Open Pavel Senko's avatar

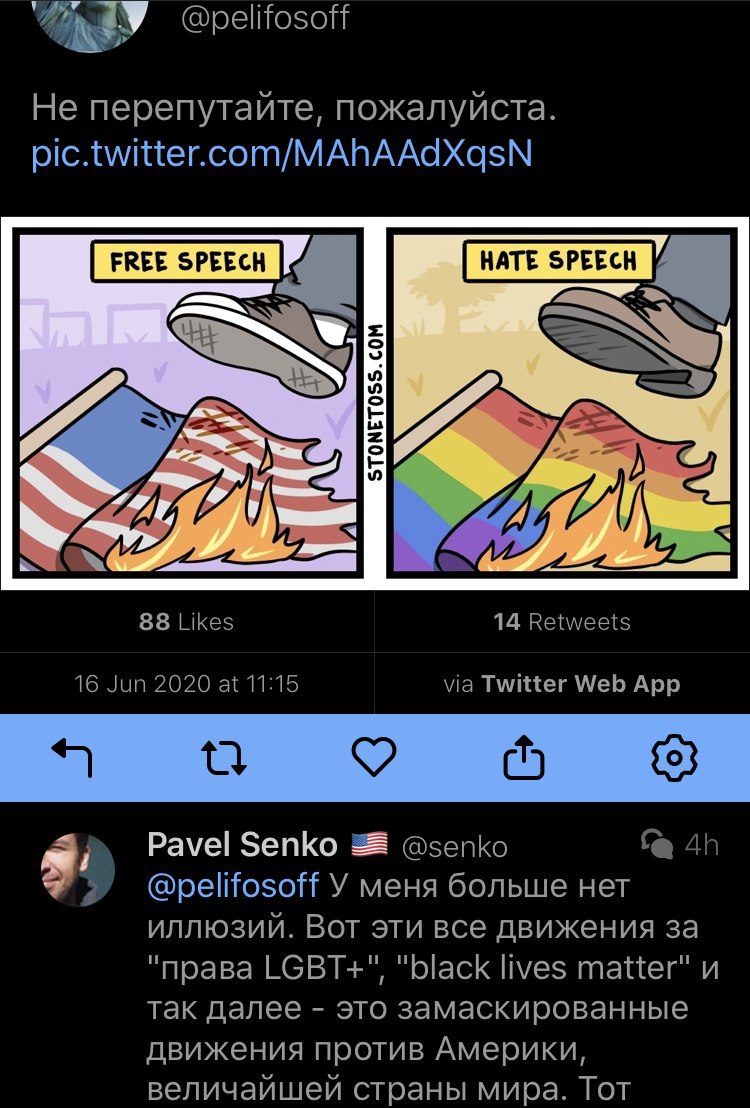pos(78,870)
